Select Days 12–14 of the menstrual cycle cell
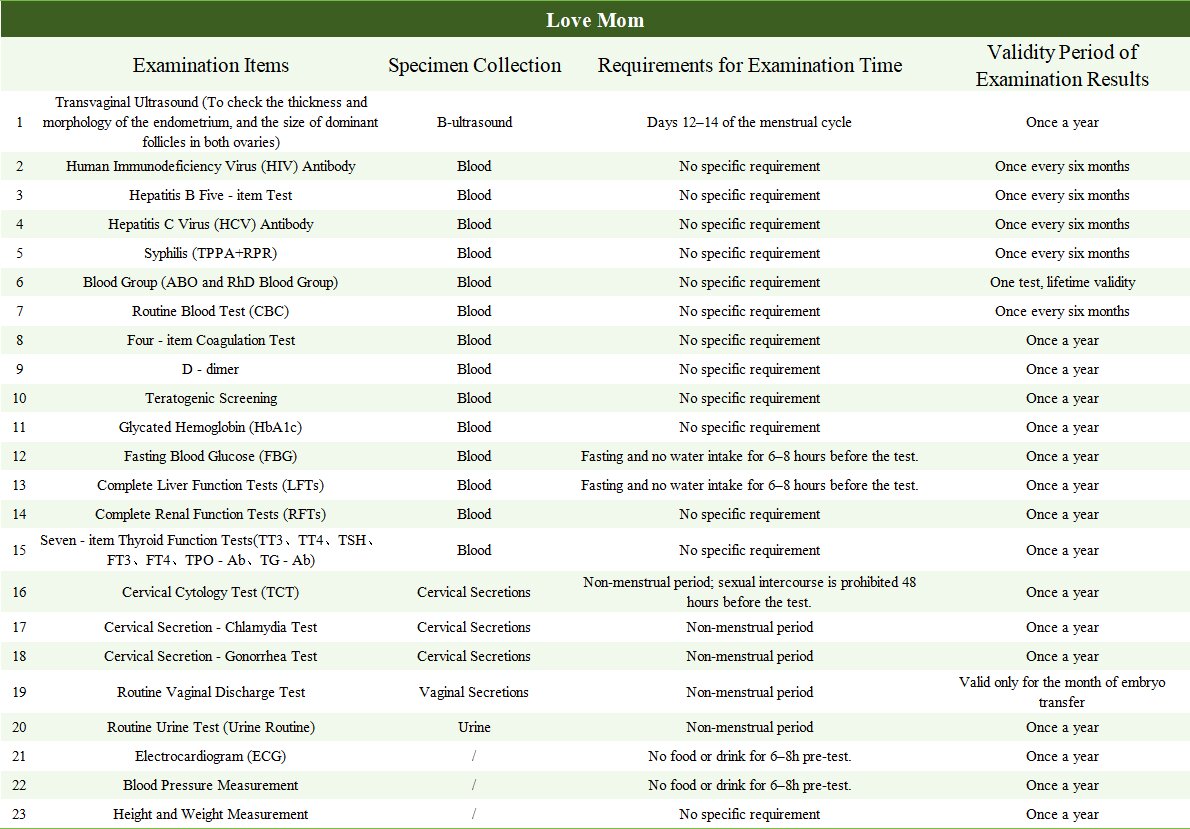 (749, 122)
